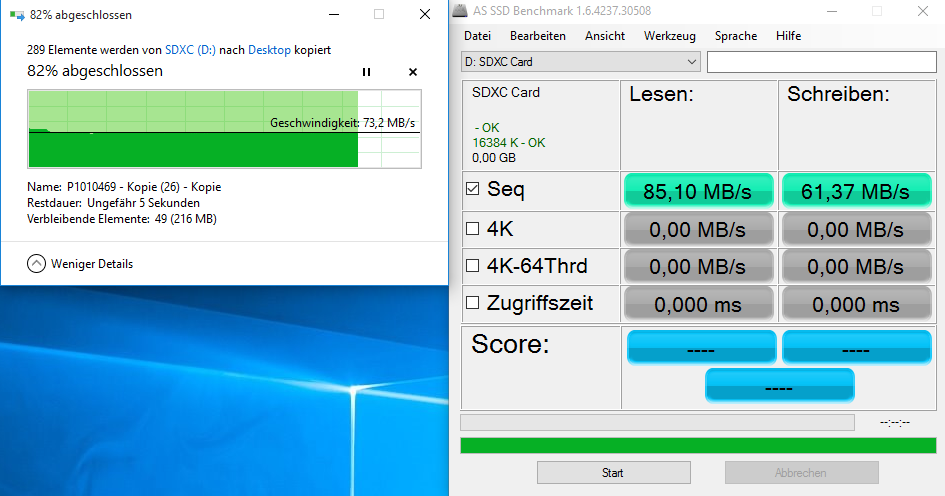Viewport: 945px width, 496px height.
Task: Enable the Zugriffszeit benchmark checkbox
Action: click(x=472, y=303)
